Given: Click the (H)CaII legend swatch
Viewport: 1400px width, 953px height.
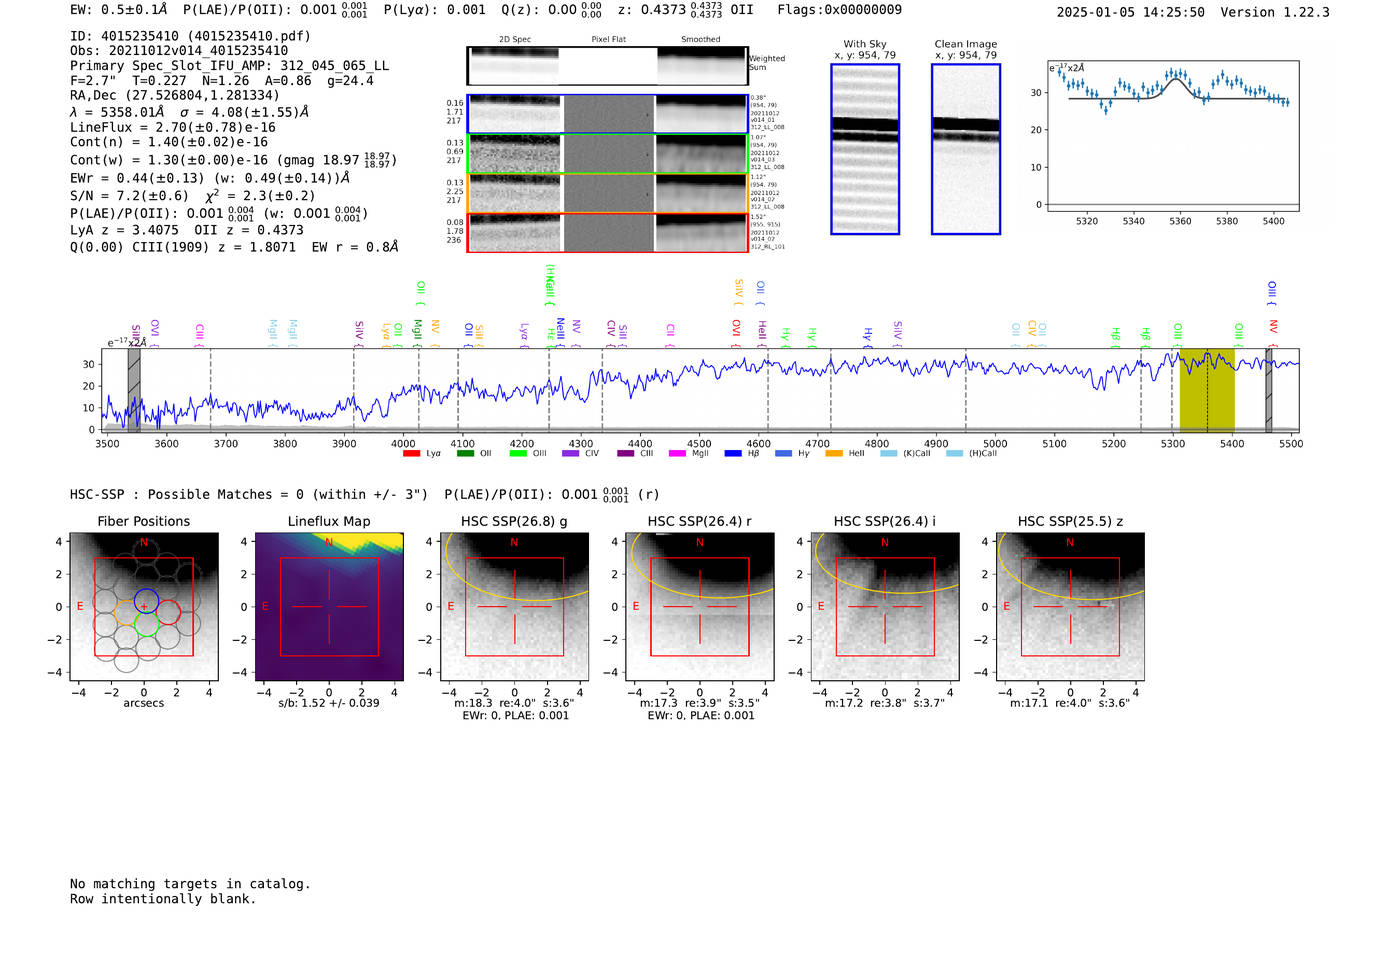Looking at the screenshot, I should pyautogui.click(x=954, y=454).
